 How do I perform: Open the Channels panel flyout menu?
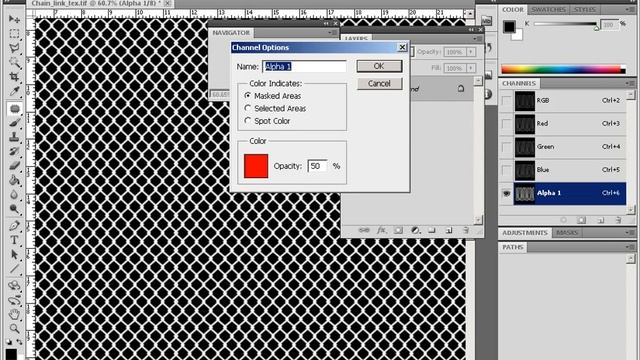[x=629, y=83]
